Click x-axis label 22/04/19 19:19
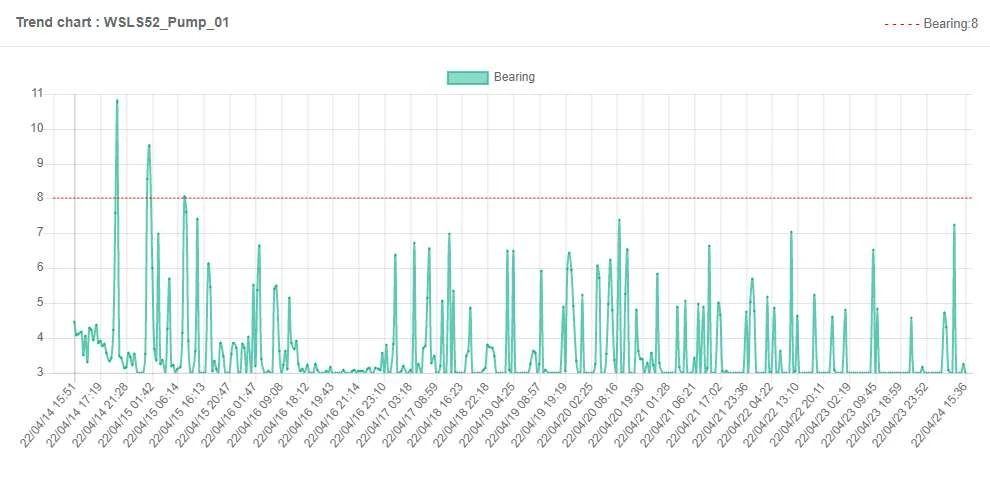Screen dimensions: 990x480 tap(540, 414)
